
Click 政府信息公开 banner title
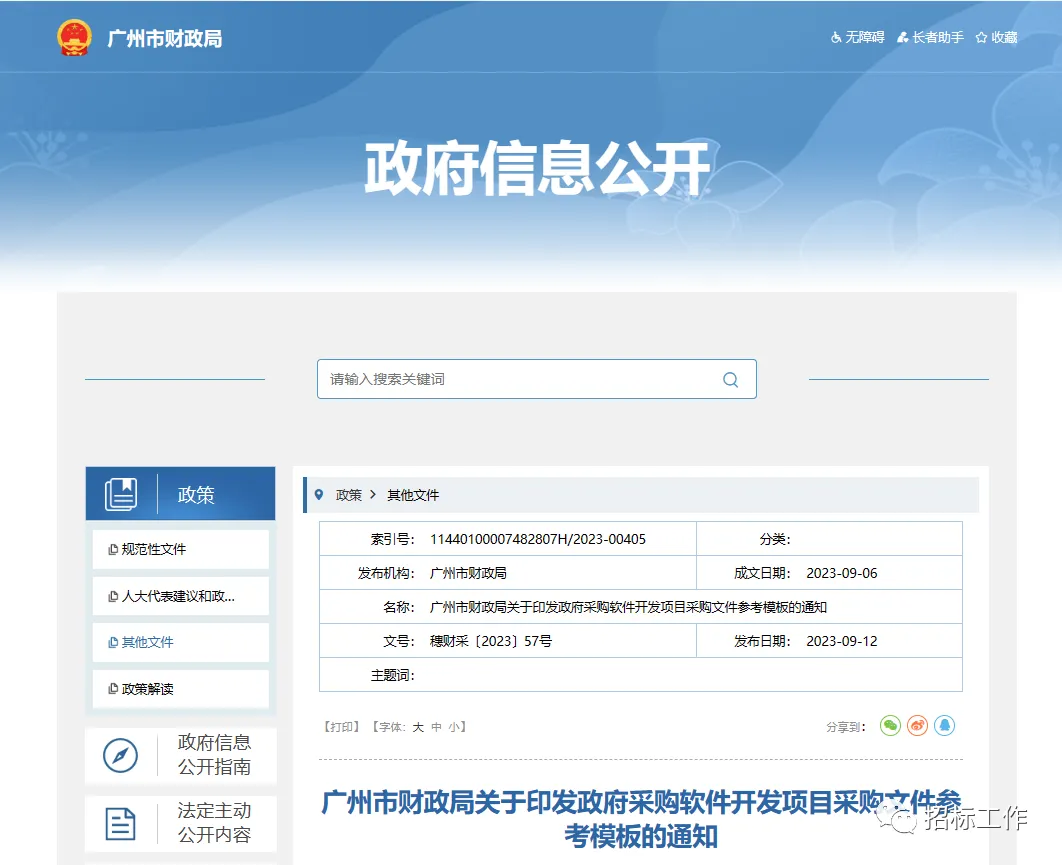(x=537, y=169)
